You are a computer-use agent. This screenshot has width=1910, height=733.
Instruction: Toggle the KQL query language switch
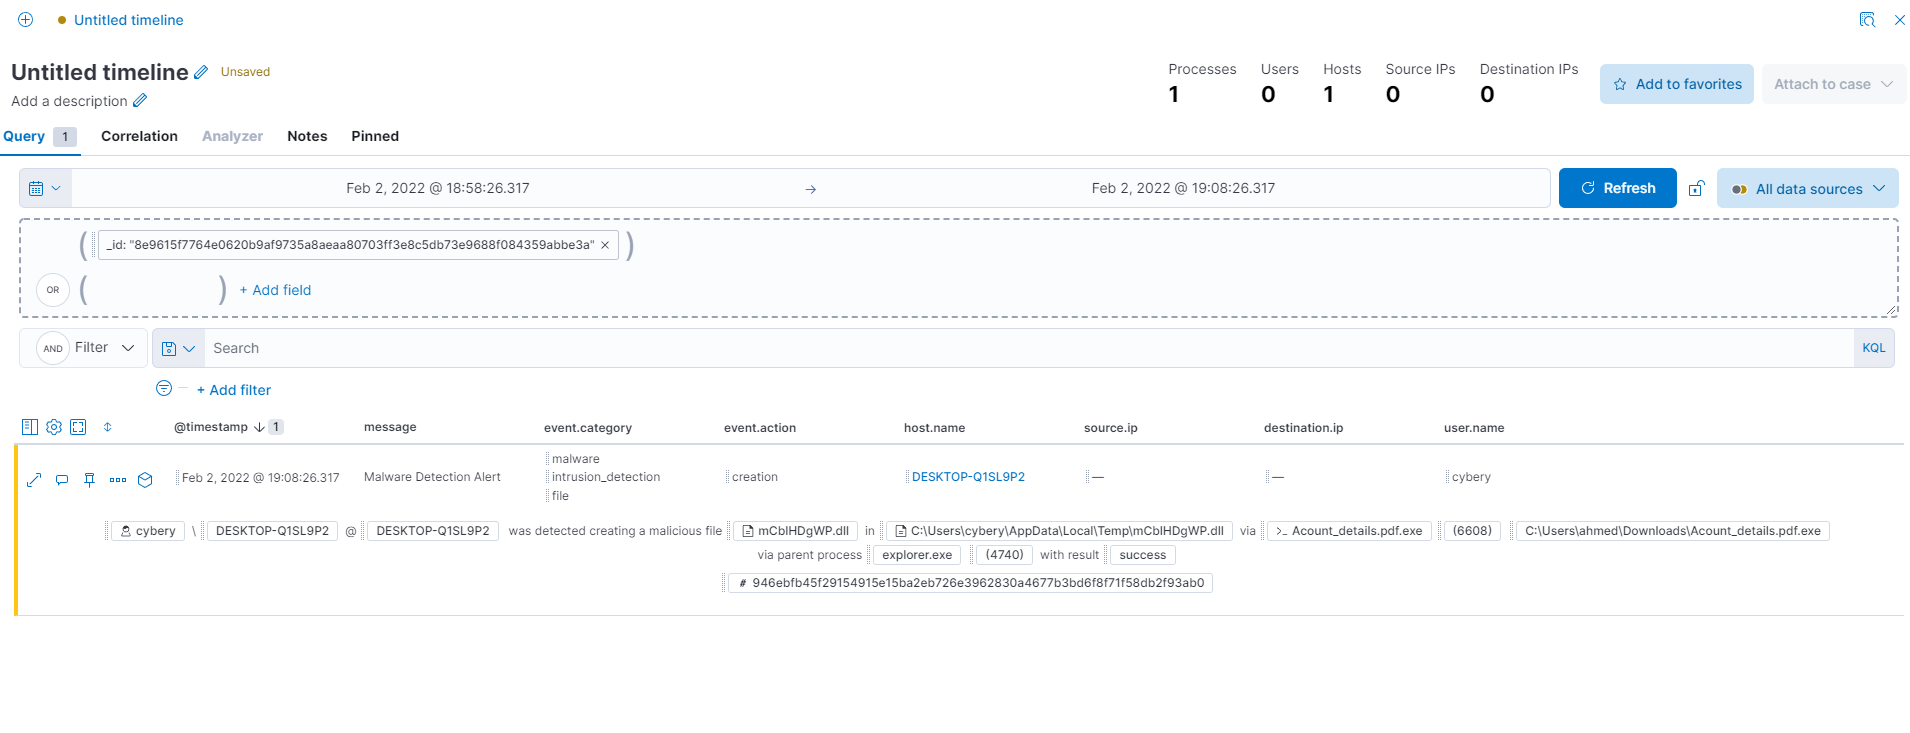pos(1873,348)
